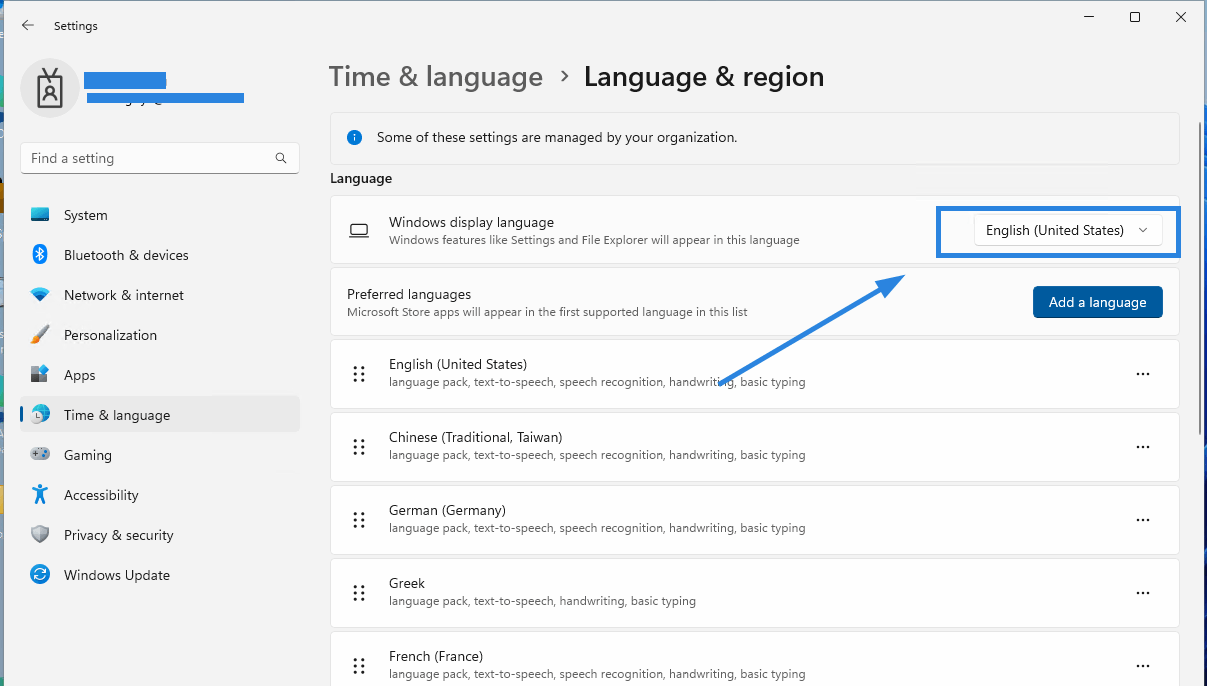Click the vertical scrollbar on right
The width and height of the screenshot is (1207, 686).
pyautogui.click(x=1200, y=278)
